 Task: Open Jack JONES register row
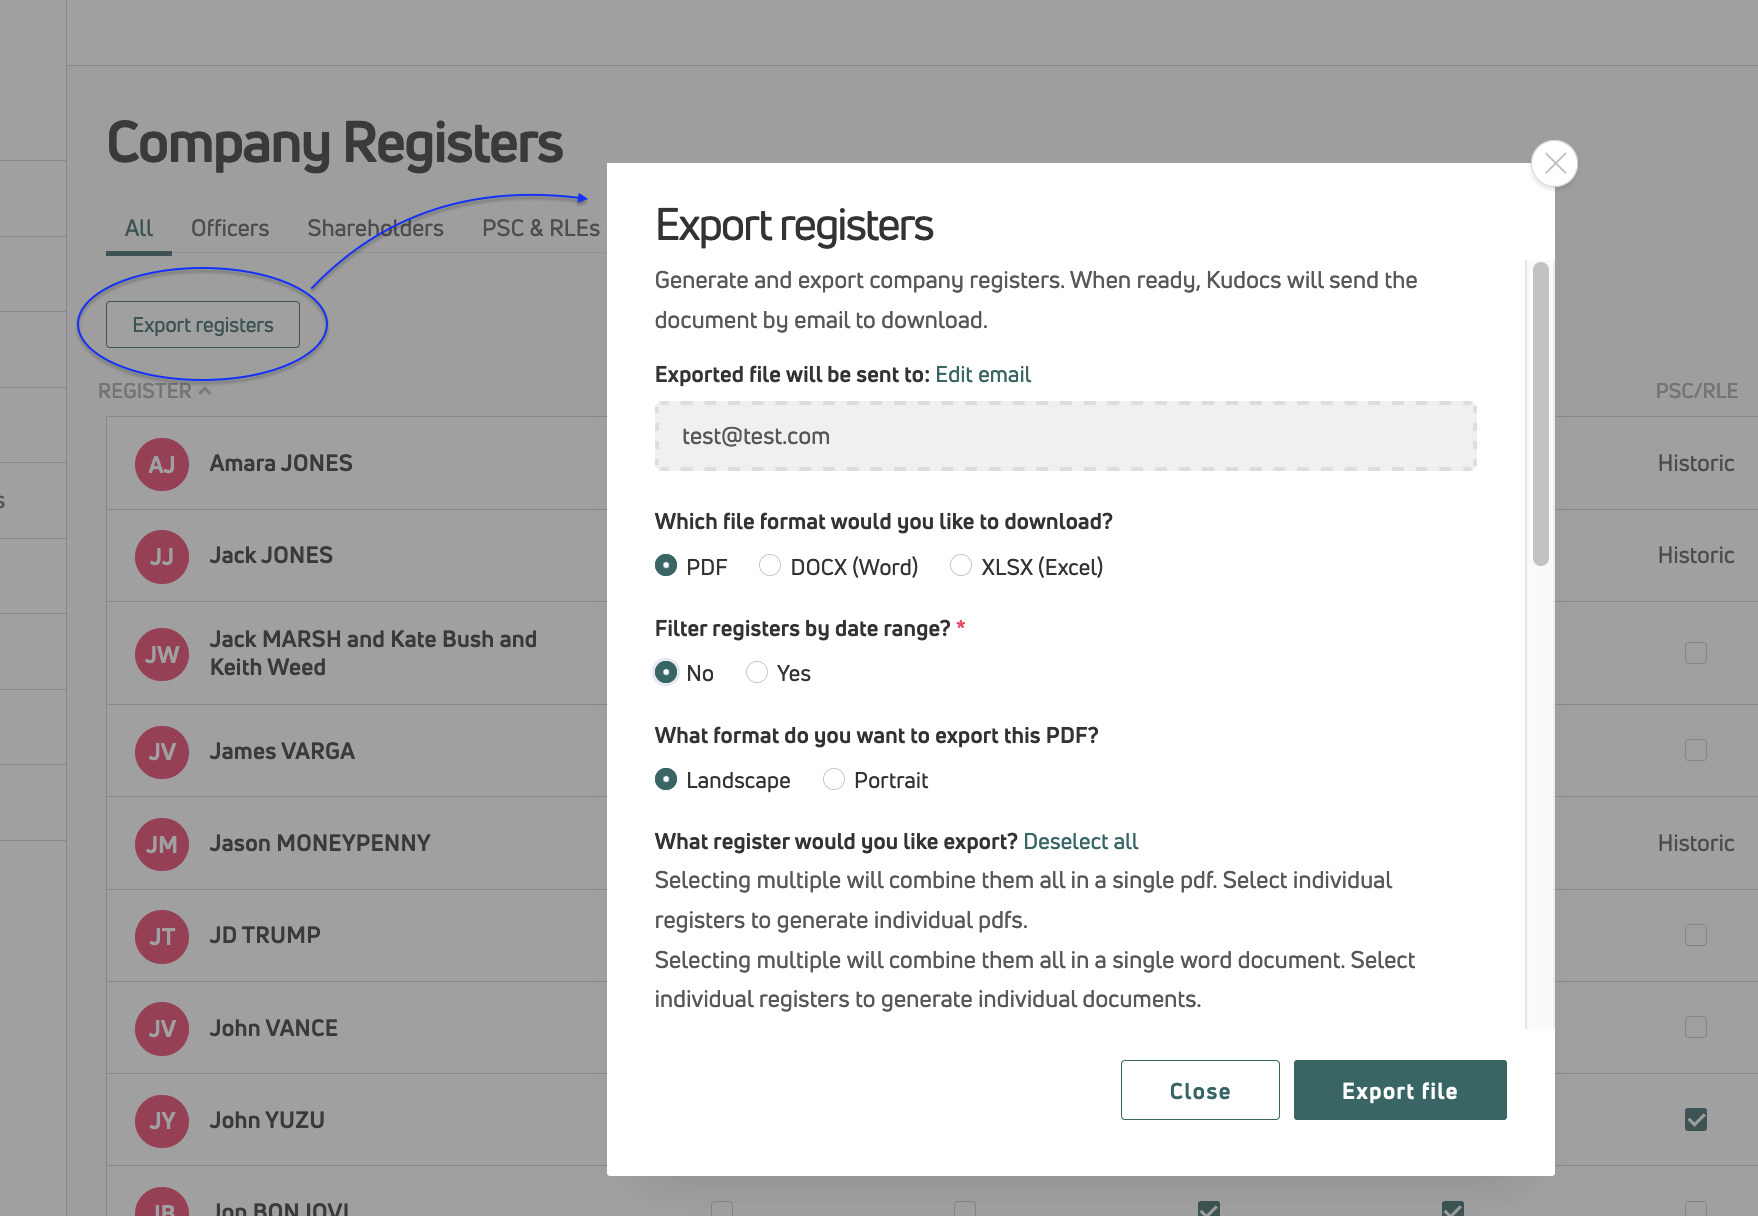coord(271,555)
